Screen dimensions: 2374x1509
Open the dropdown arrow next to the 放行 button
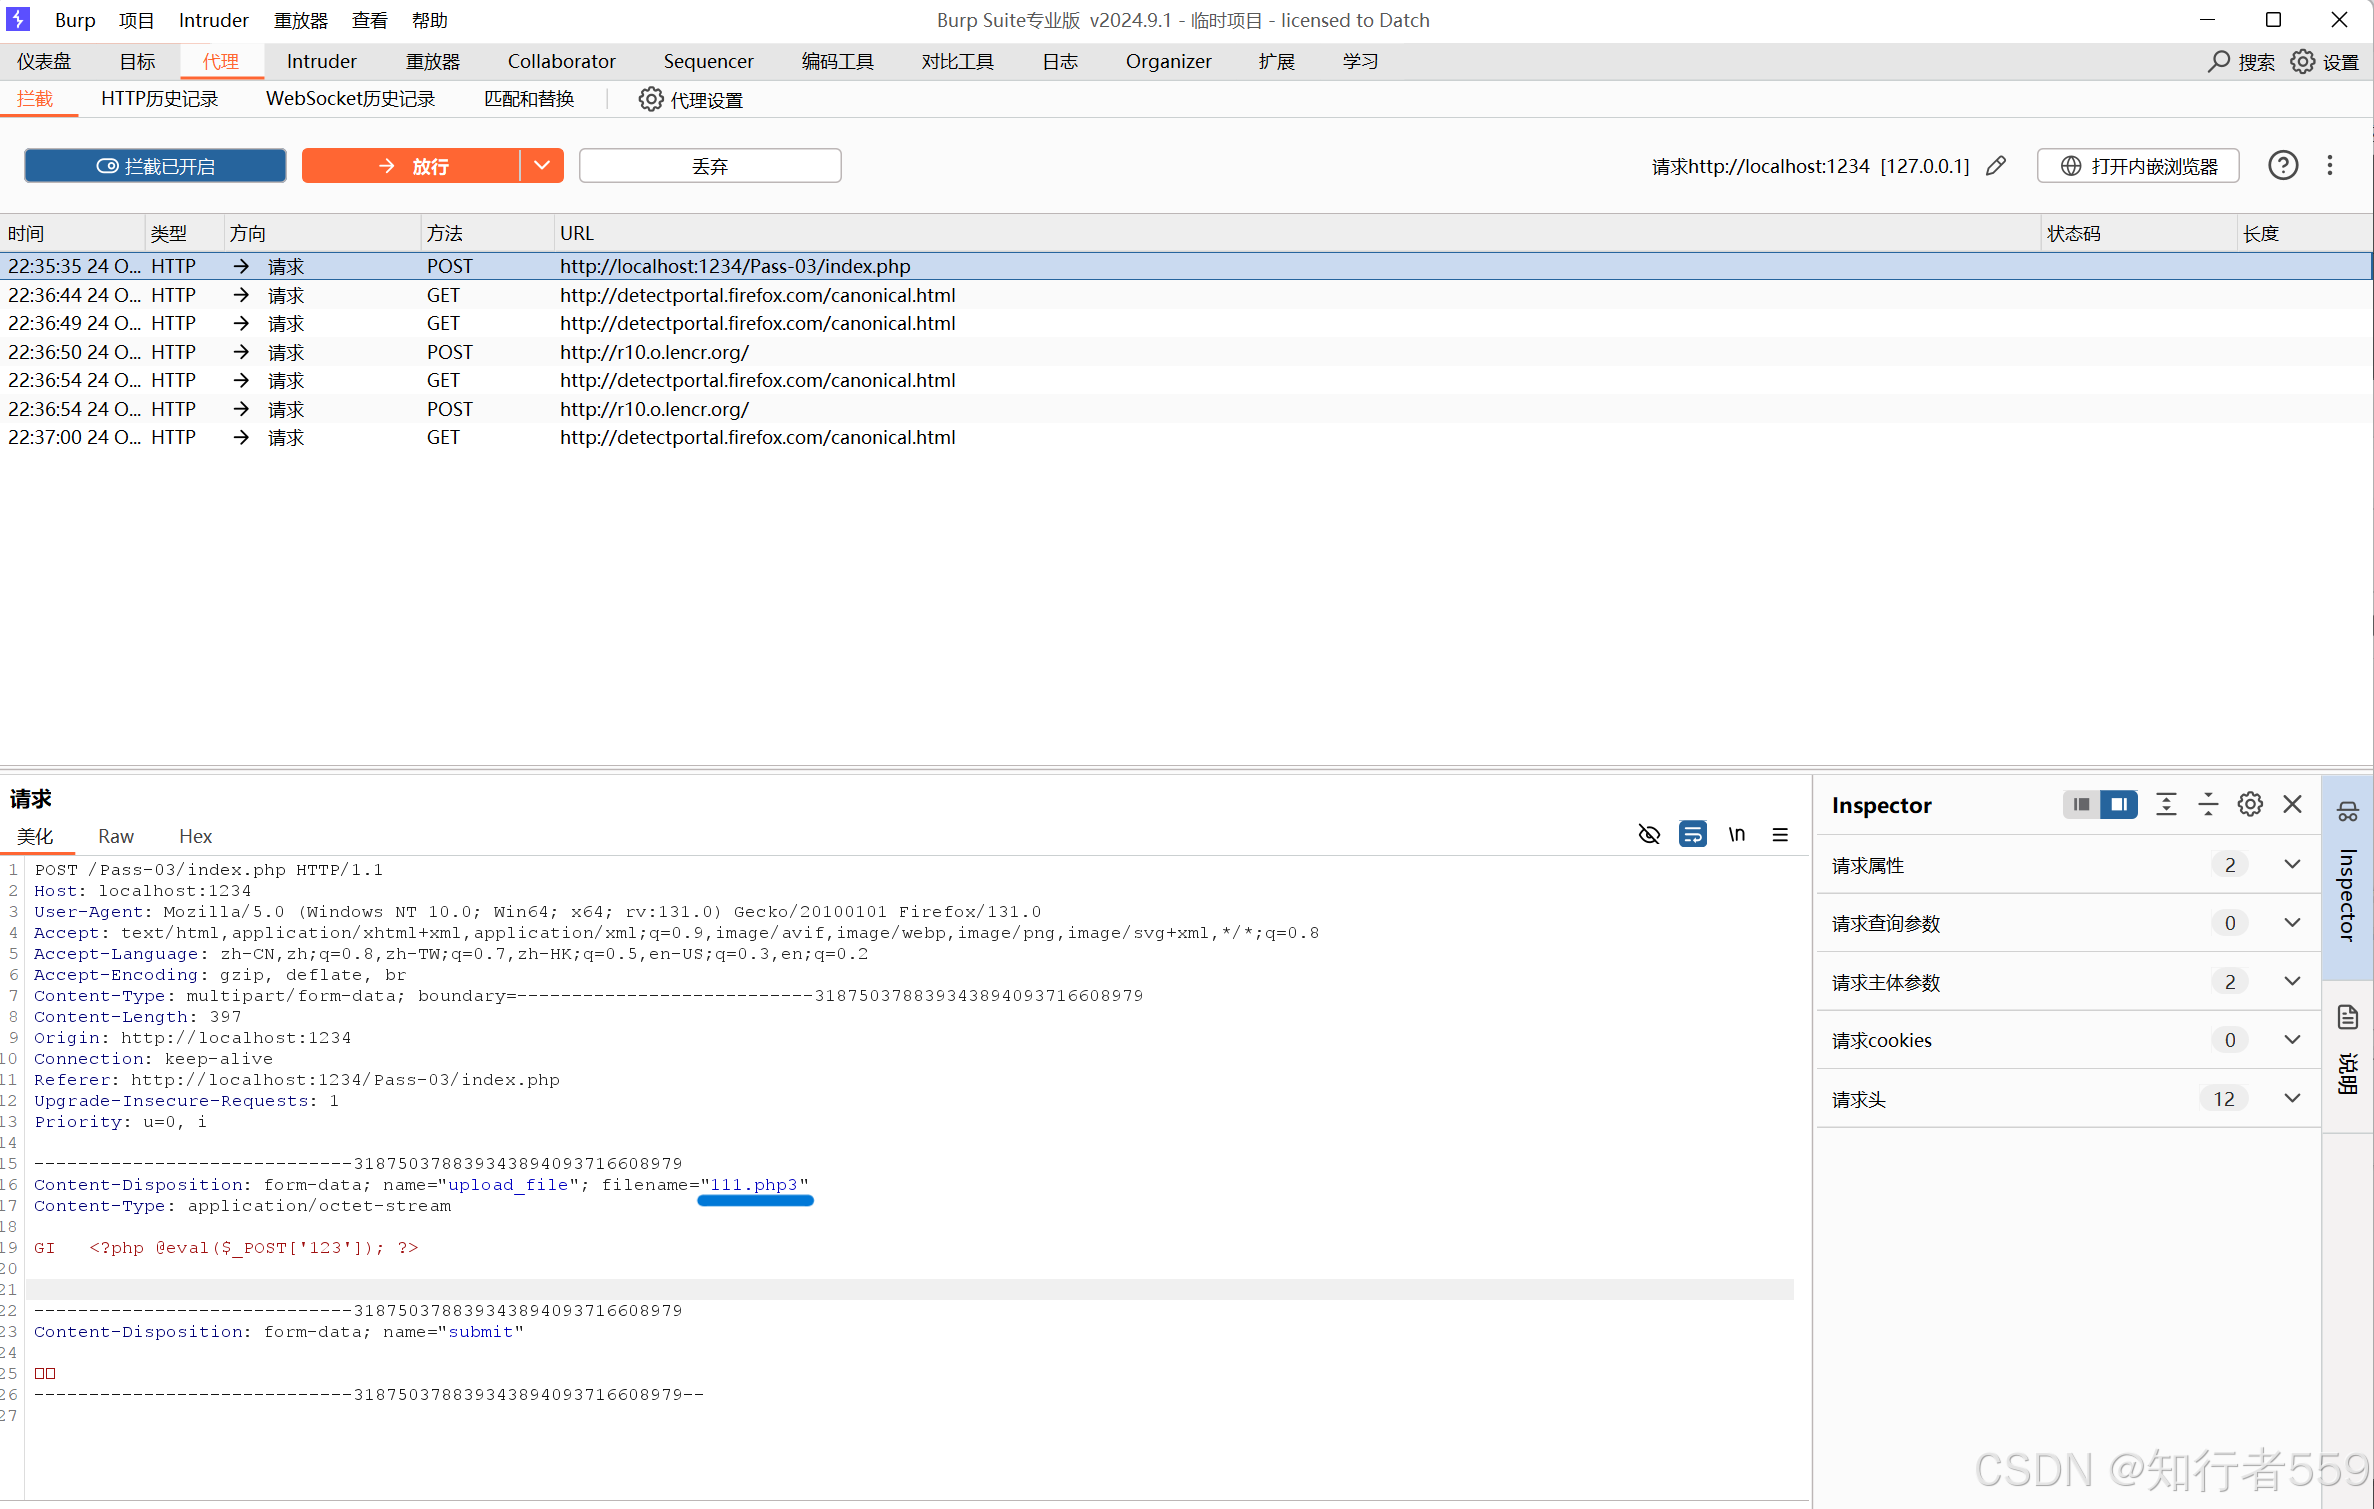click(x=542, y=166)
